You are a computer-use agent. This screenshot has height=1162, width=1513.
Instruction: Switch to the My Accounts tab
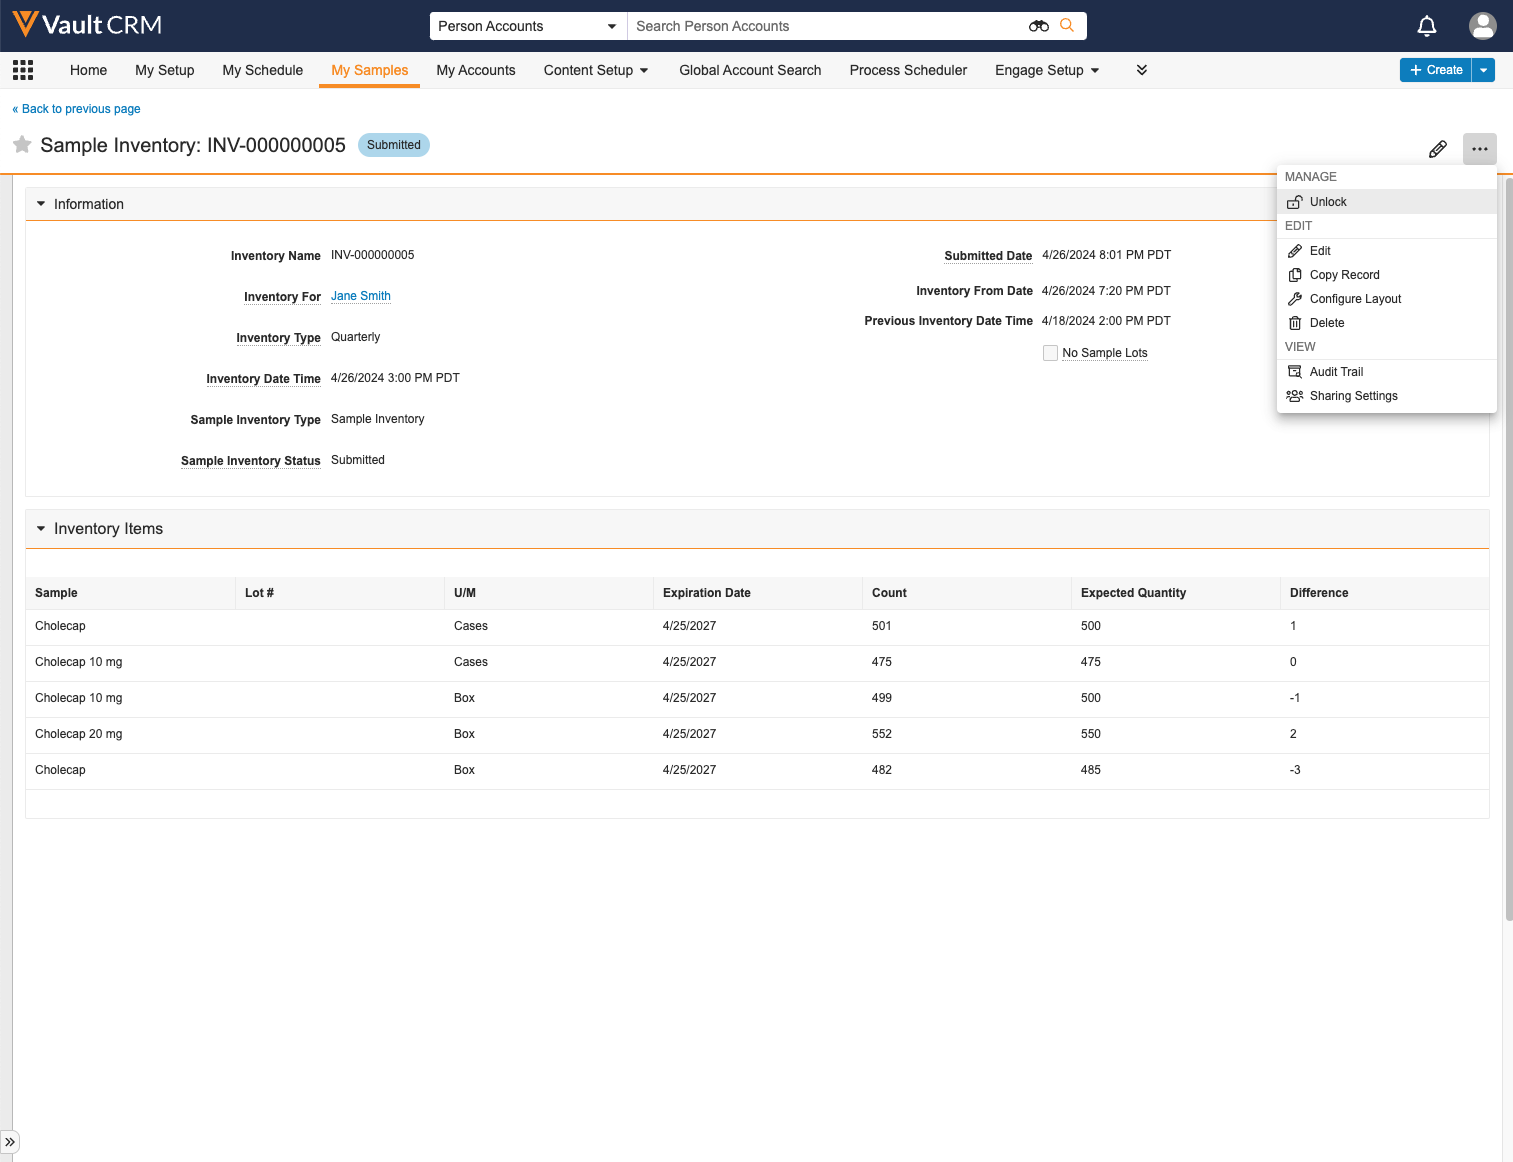click(476, 70)
